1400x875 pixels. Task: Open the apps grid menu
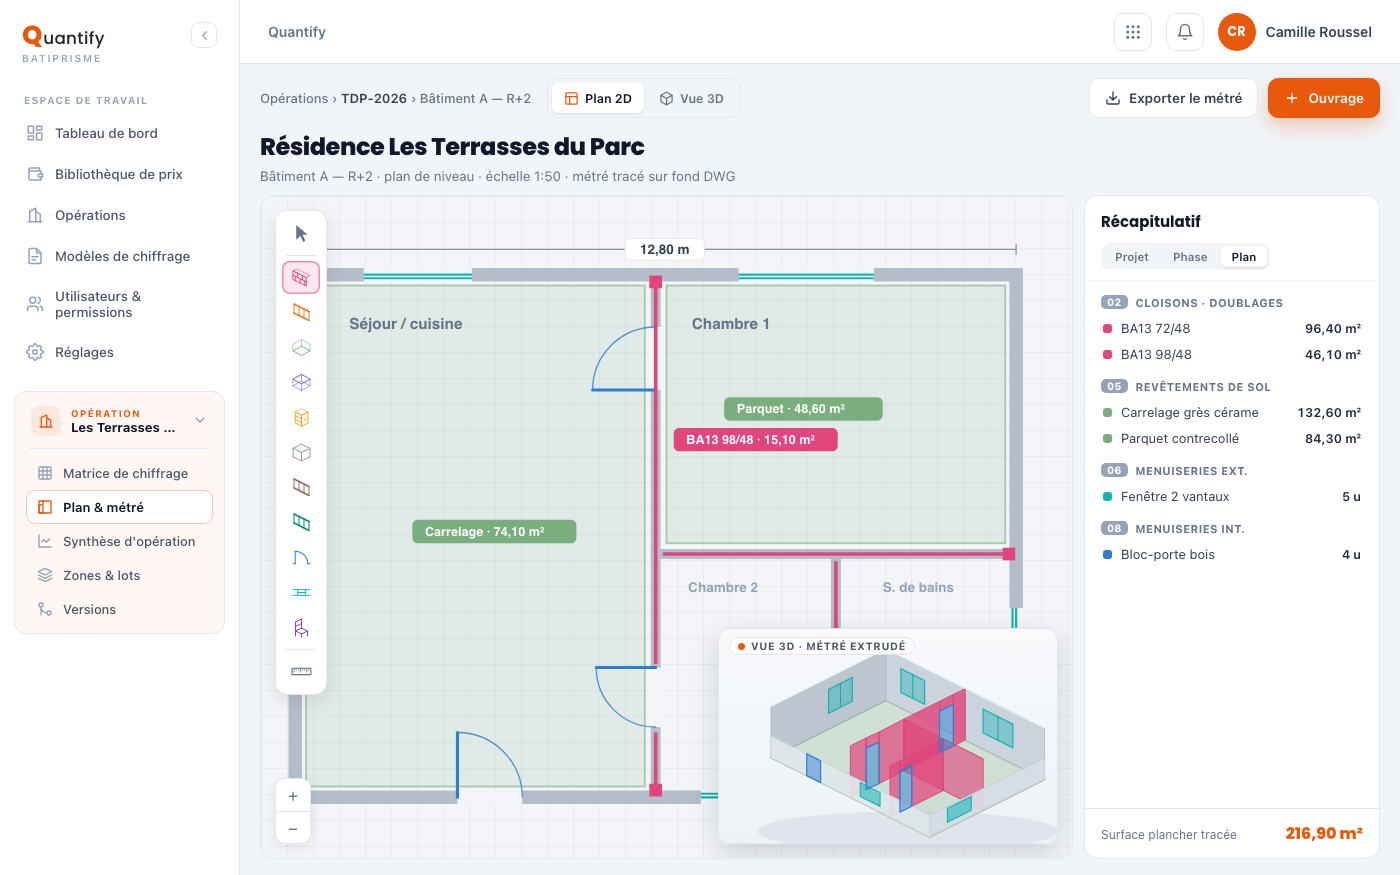pos(1133,32)
